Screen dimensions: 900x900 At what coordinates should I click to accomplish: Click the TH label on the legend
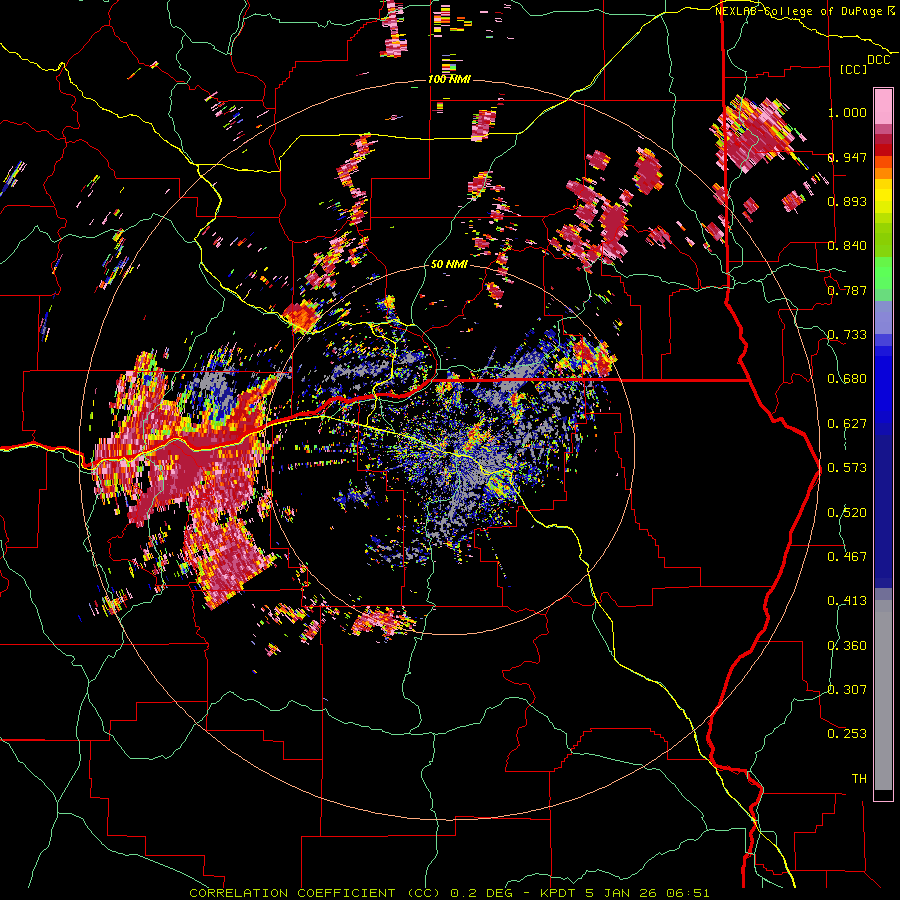(859, 779)
